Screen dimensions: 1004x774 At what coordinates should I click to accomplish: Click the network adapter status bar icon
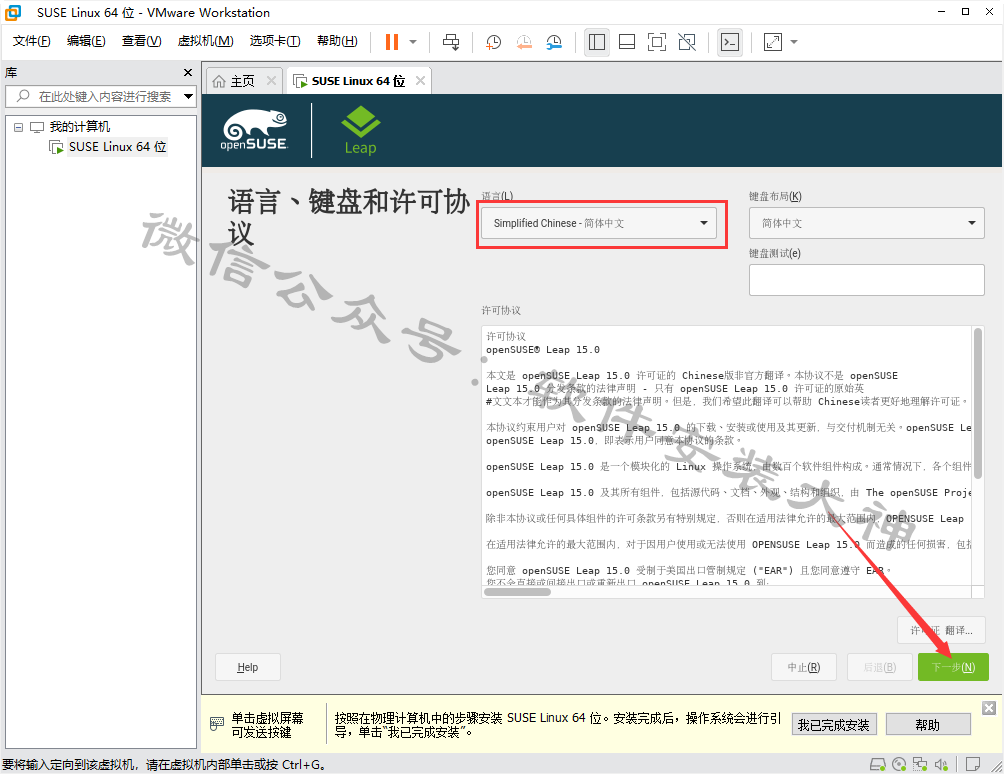pos(920,764)
